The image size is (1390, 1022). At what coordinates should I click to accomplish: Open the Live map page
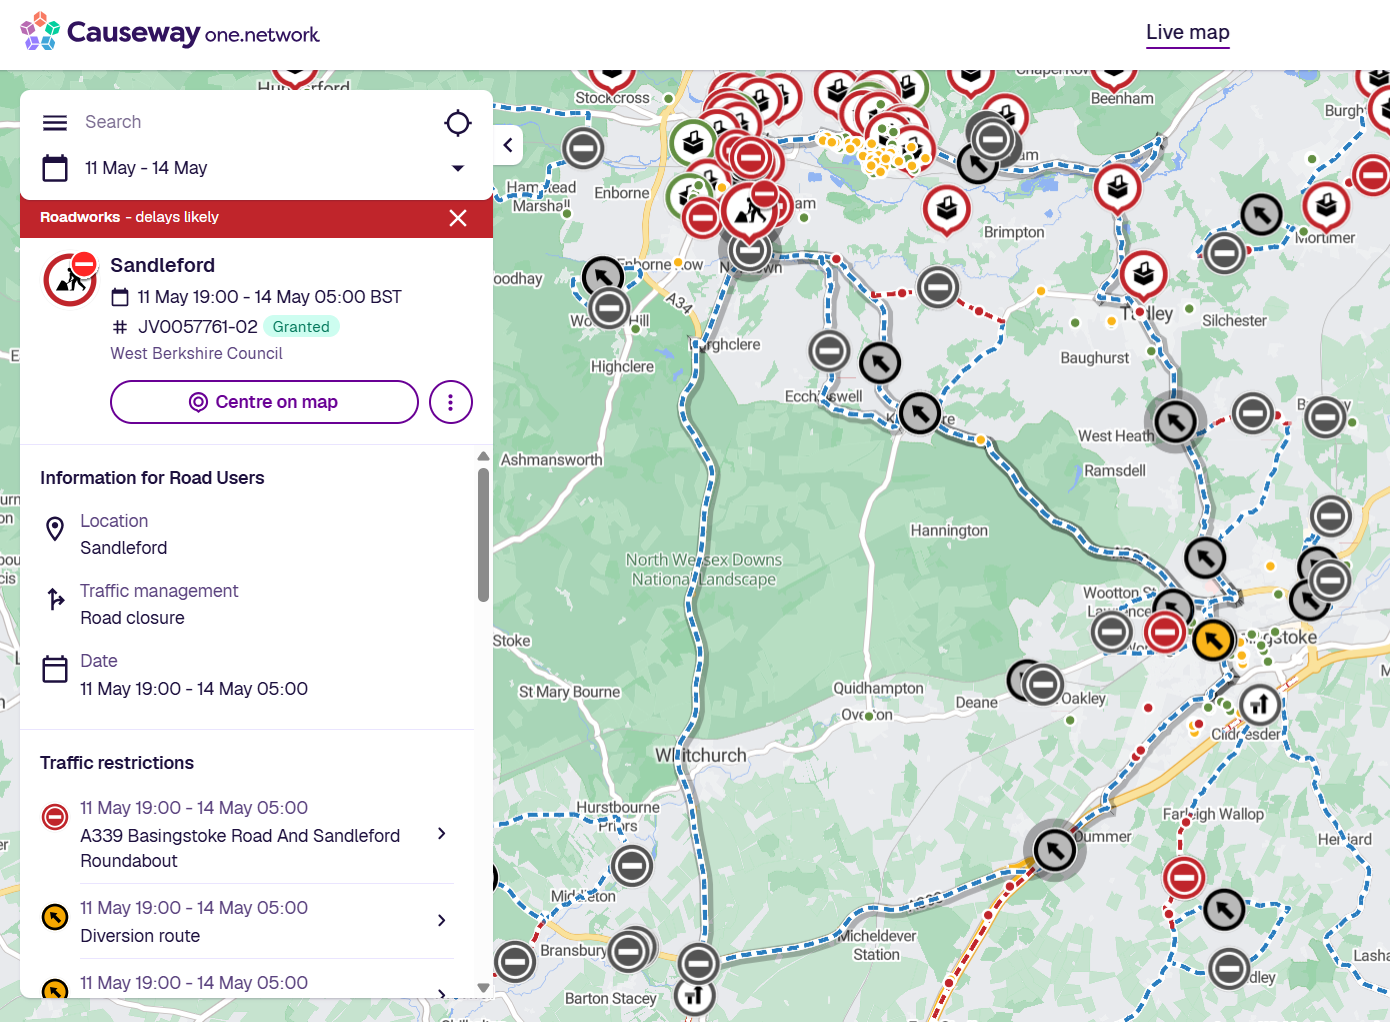click(1187, 32)
